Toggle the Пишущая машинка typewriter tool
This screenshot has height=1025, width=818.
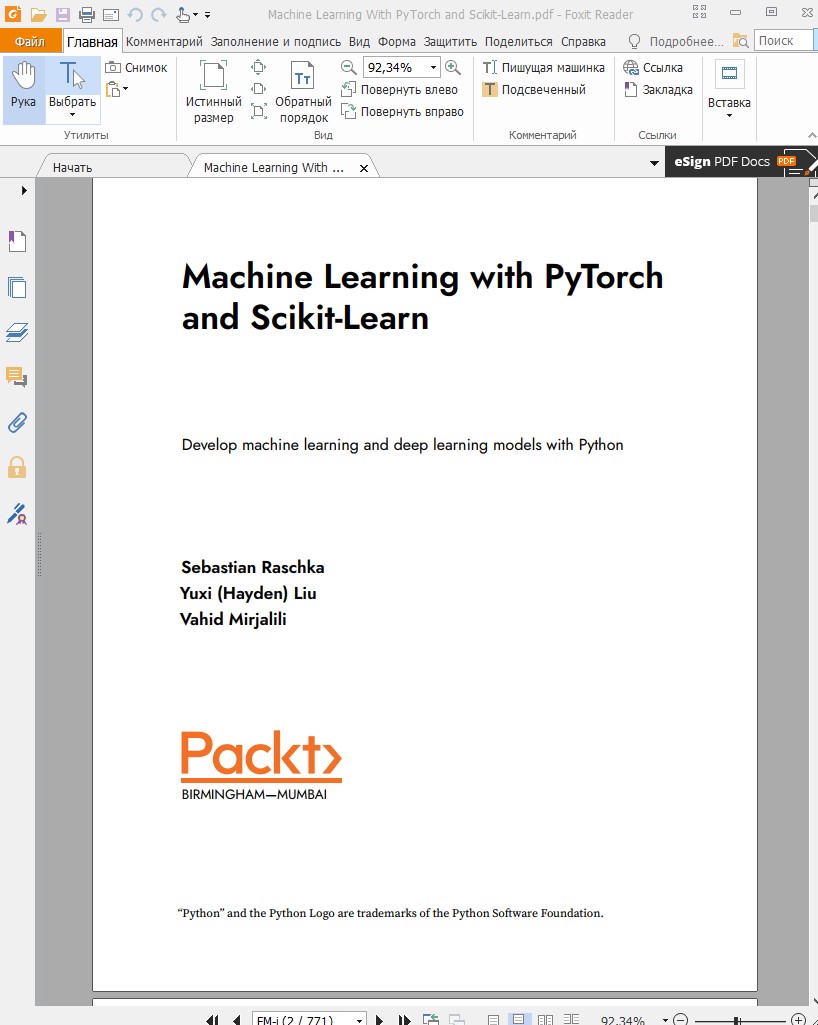(x=544, y=68)
